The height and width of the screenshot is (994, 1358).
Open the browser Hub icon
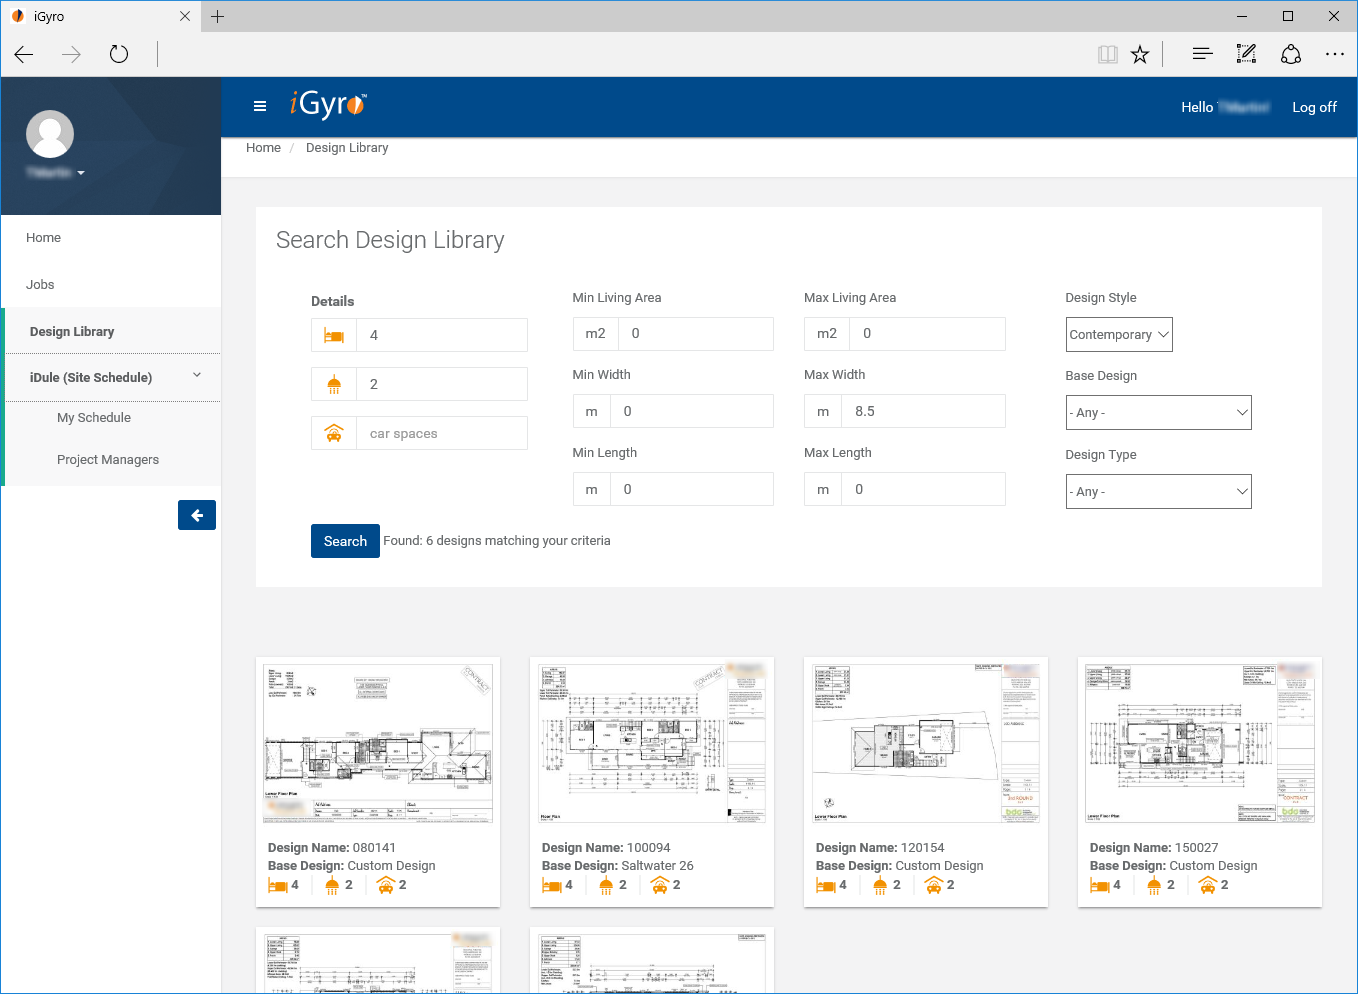[1202, 54]
